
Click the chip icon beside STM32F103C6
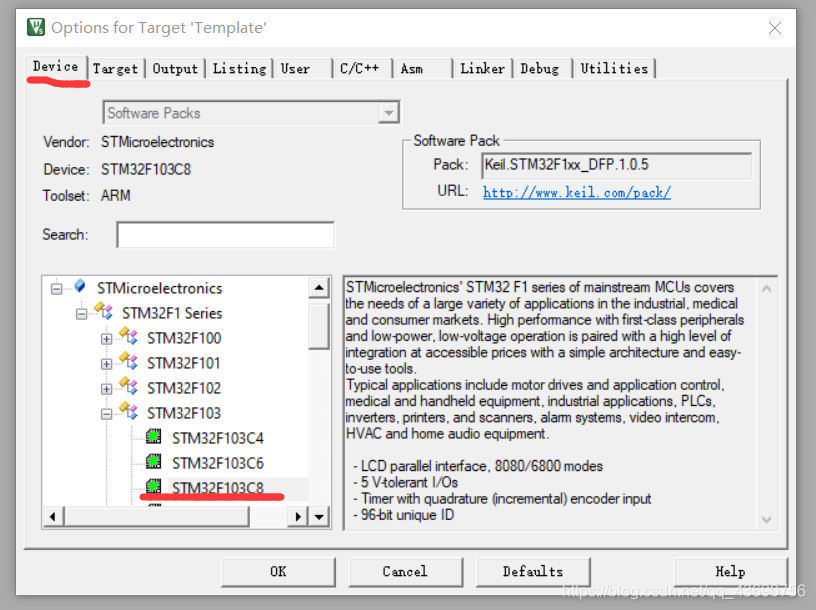point(154,461)
